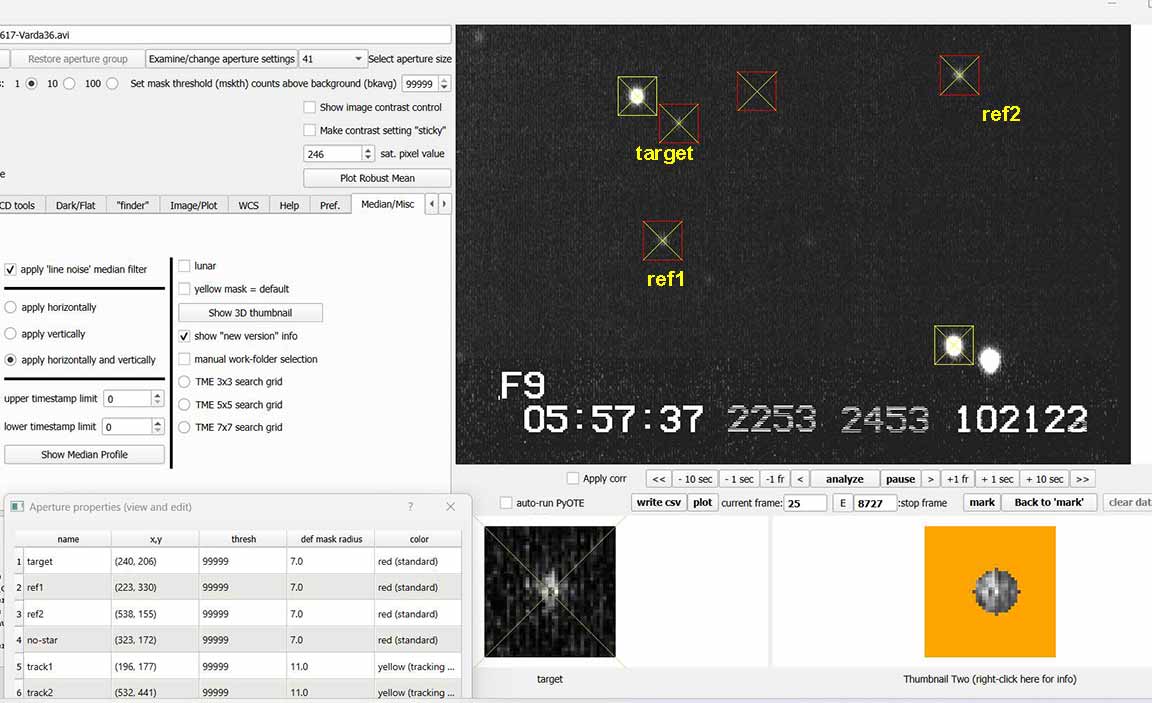The image size is (1152, 703).
Task: Go back one frame with -1 fr
Action: coord(775,479)
